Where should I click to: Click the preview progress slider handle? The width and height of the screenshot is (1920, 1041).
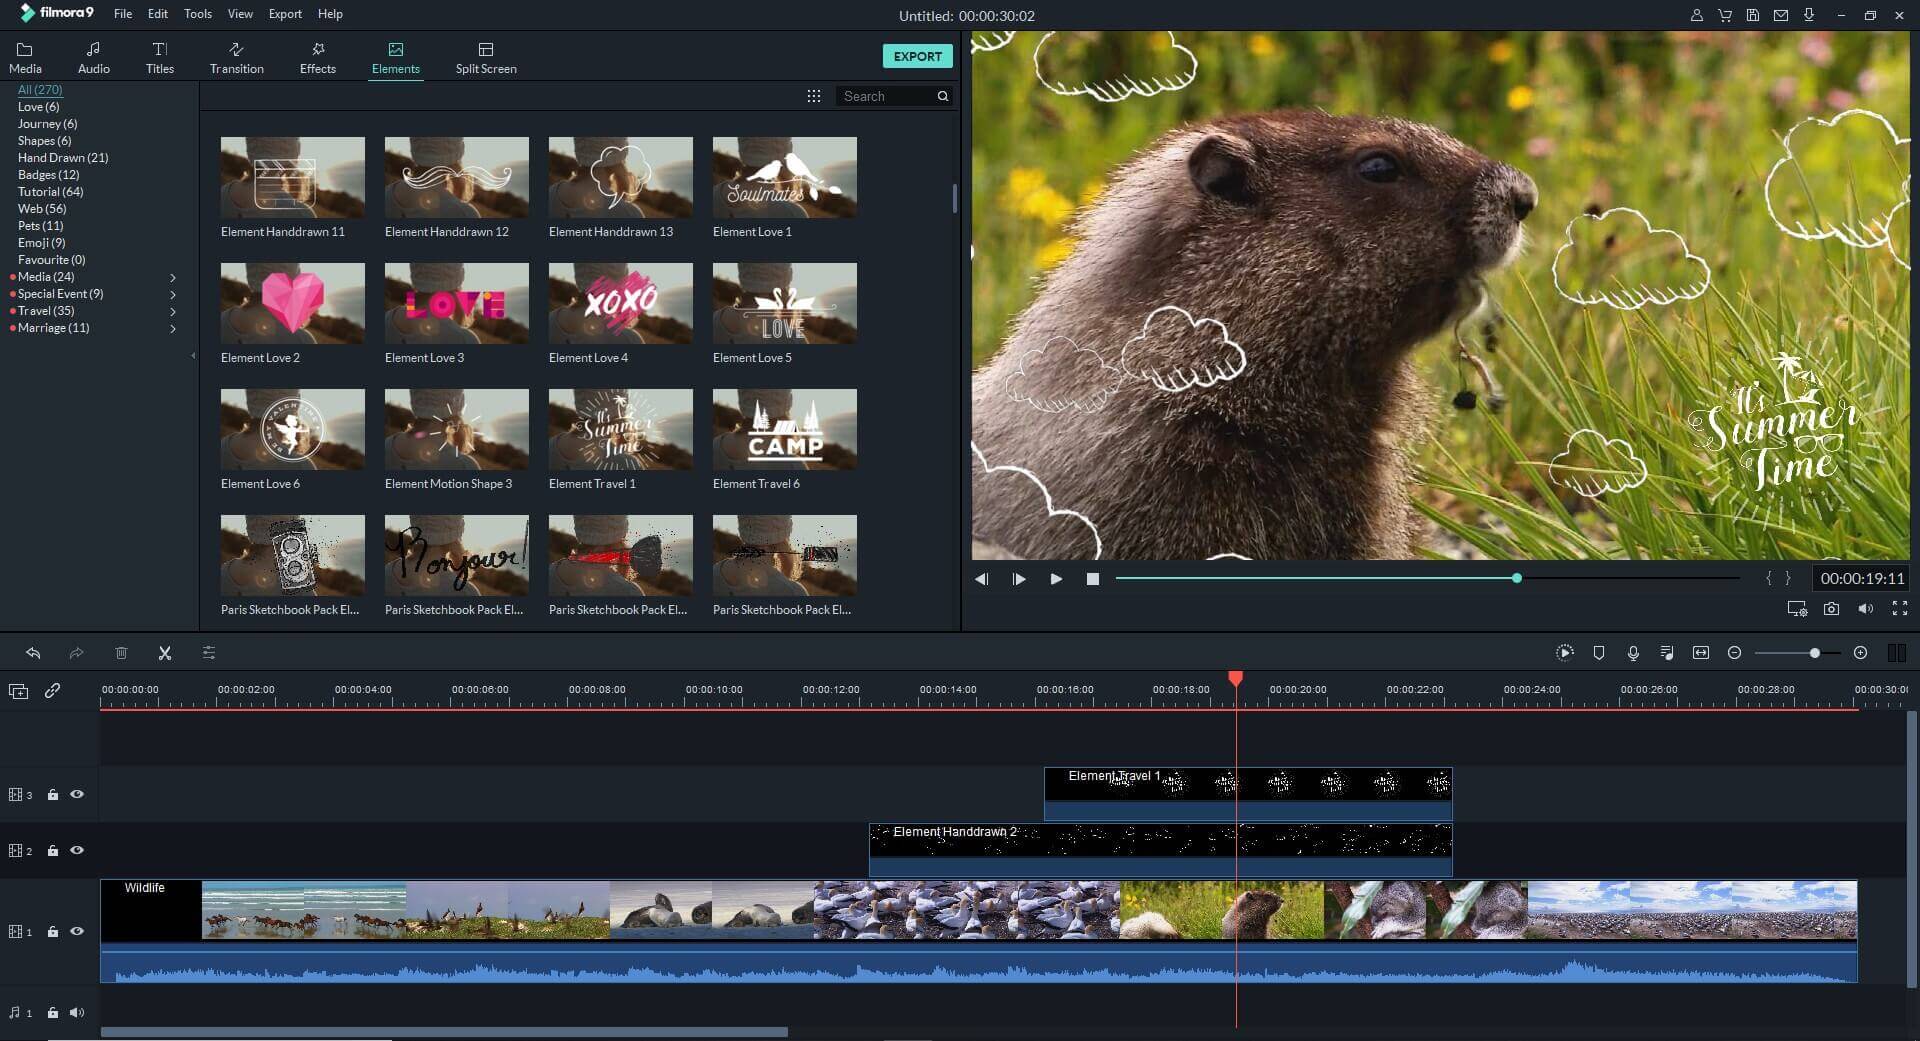coord(1517,578)
